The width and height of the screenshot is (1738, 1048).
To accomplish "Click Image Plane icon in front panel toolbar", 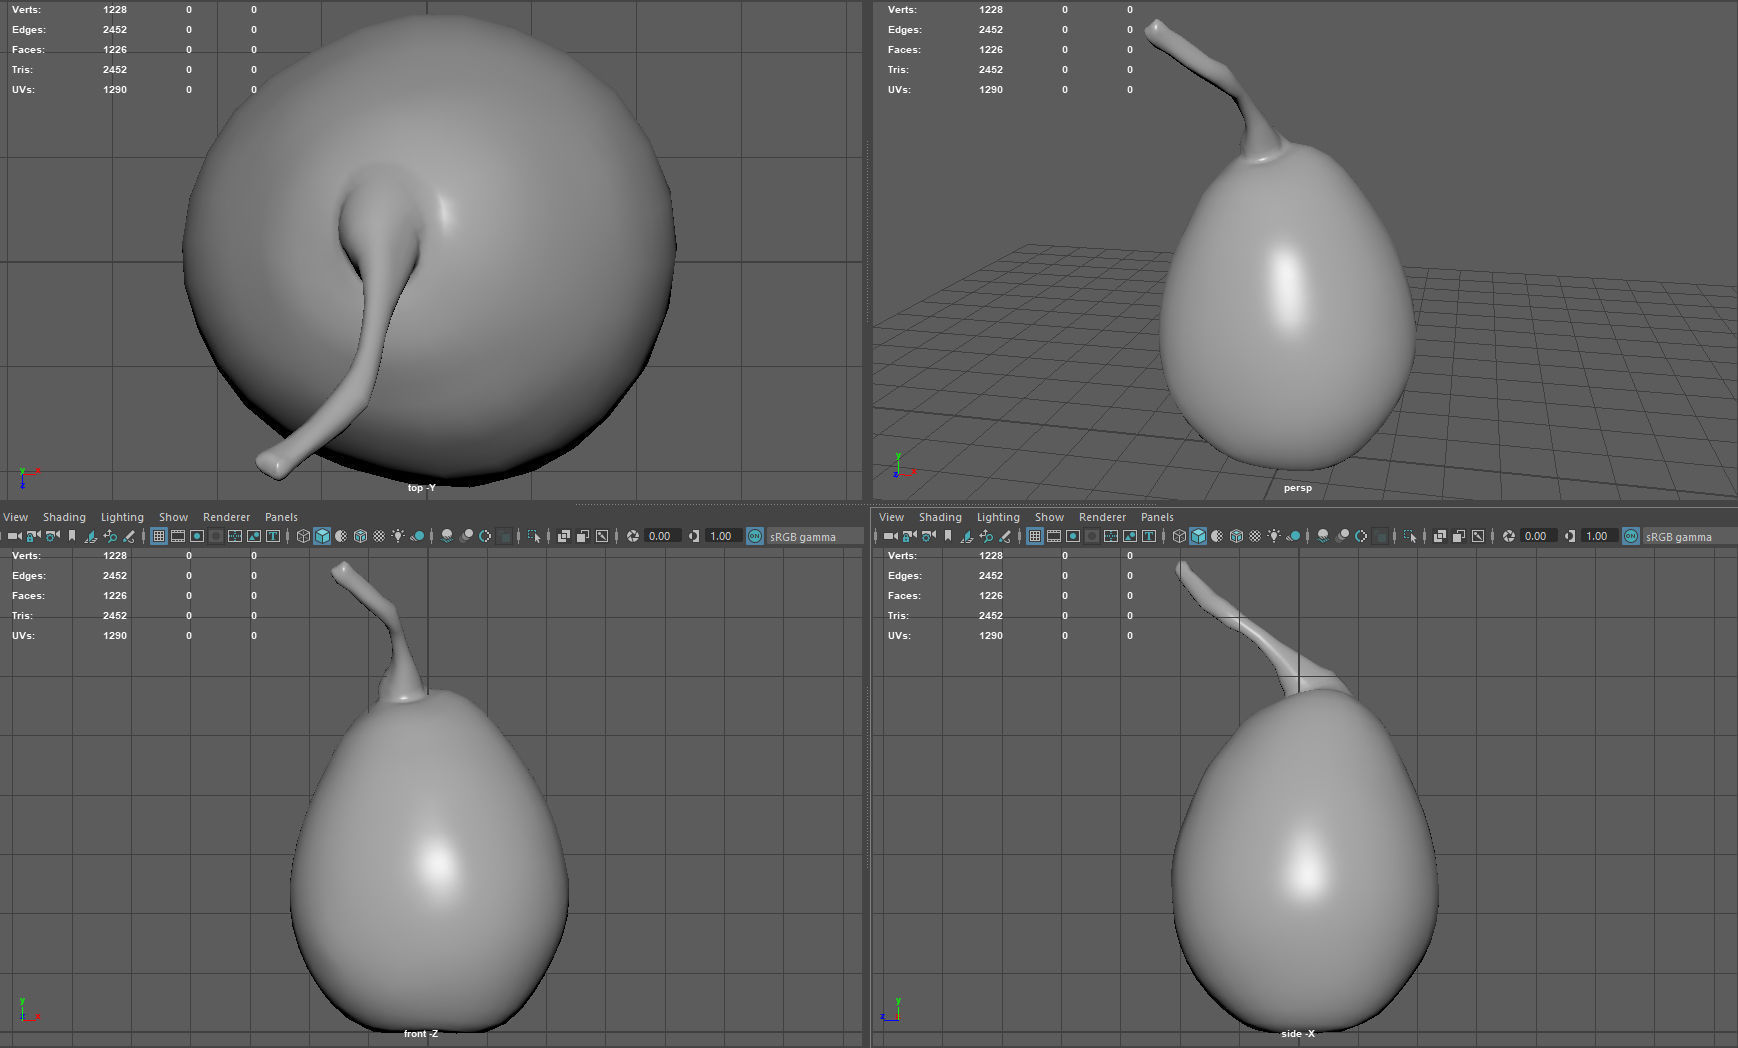I will point(91,536).
